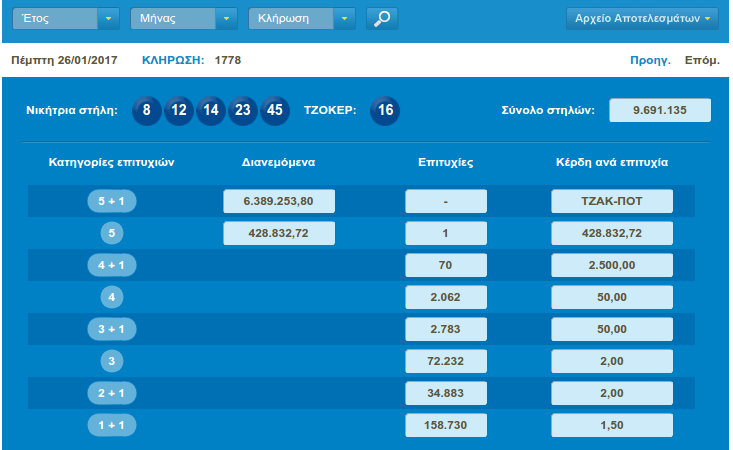Open Αρχείο Αποτελεσμάτων results archive menu
This screenshot has height=450, width=733.
[642, 18]
